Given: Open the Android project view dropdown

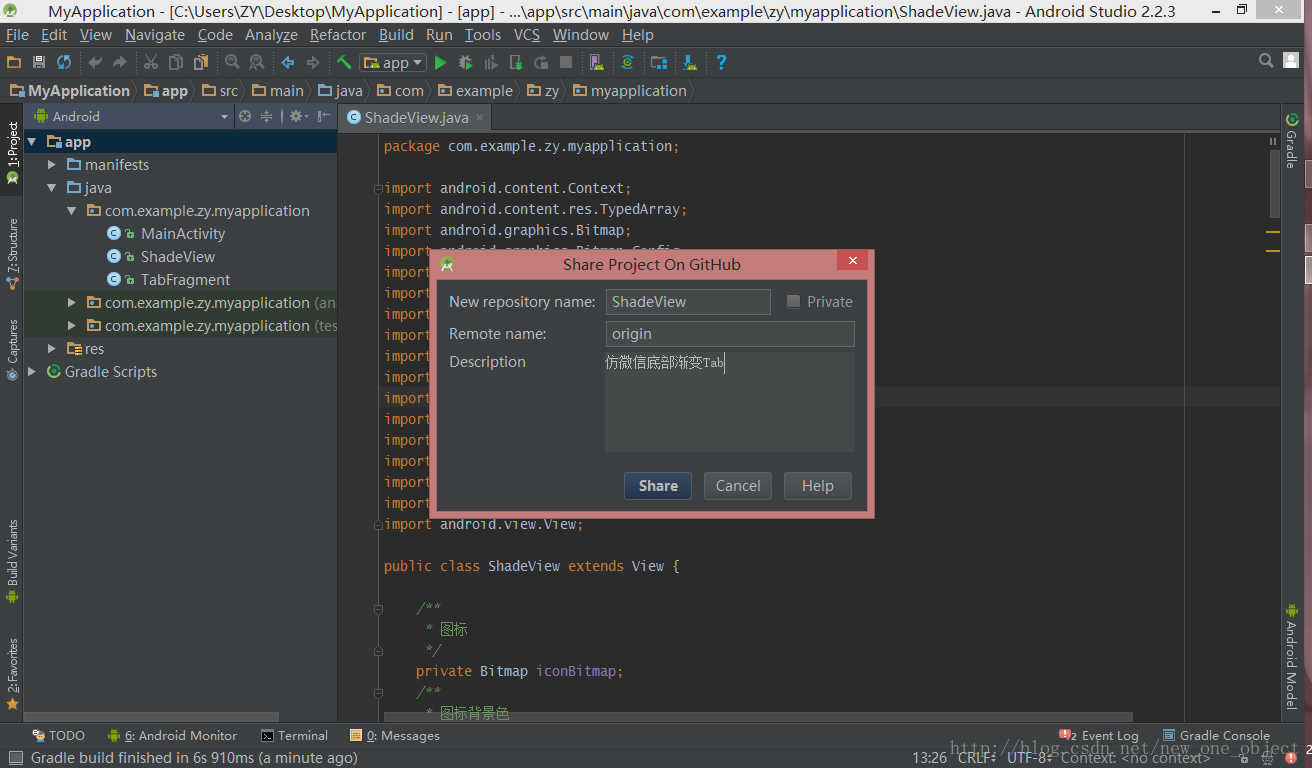Looking at the screenshot, I should (132, 116).
